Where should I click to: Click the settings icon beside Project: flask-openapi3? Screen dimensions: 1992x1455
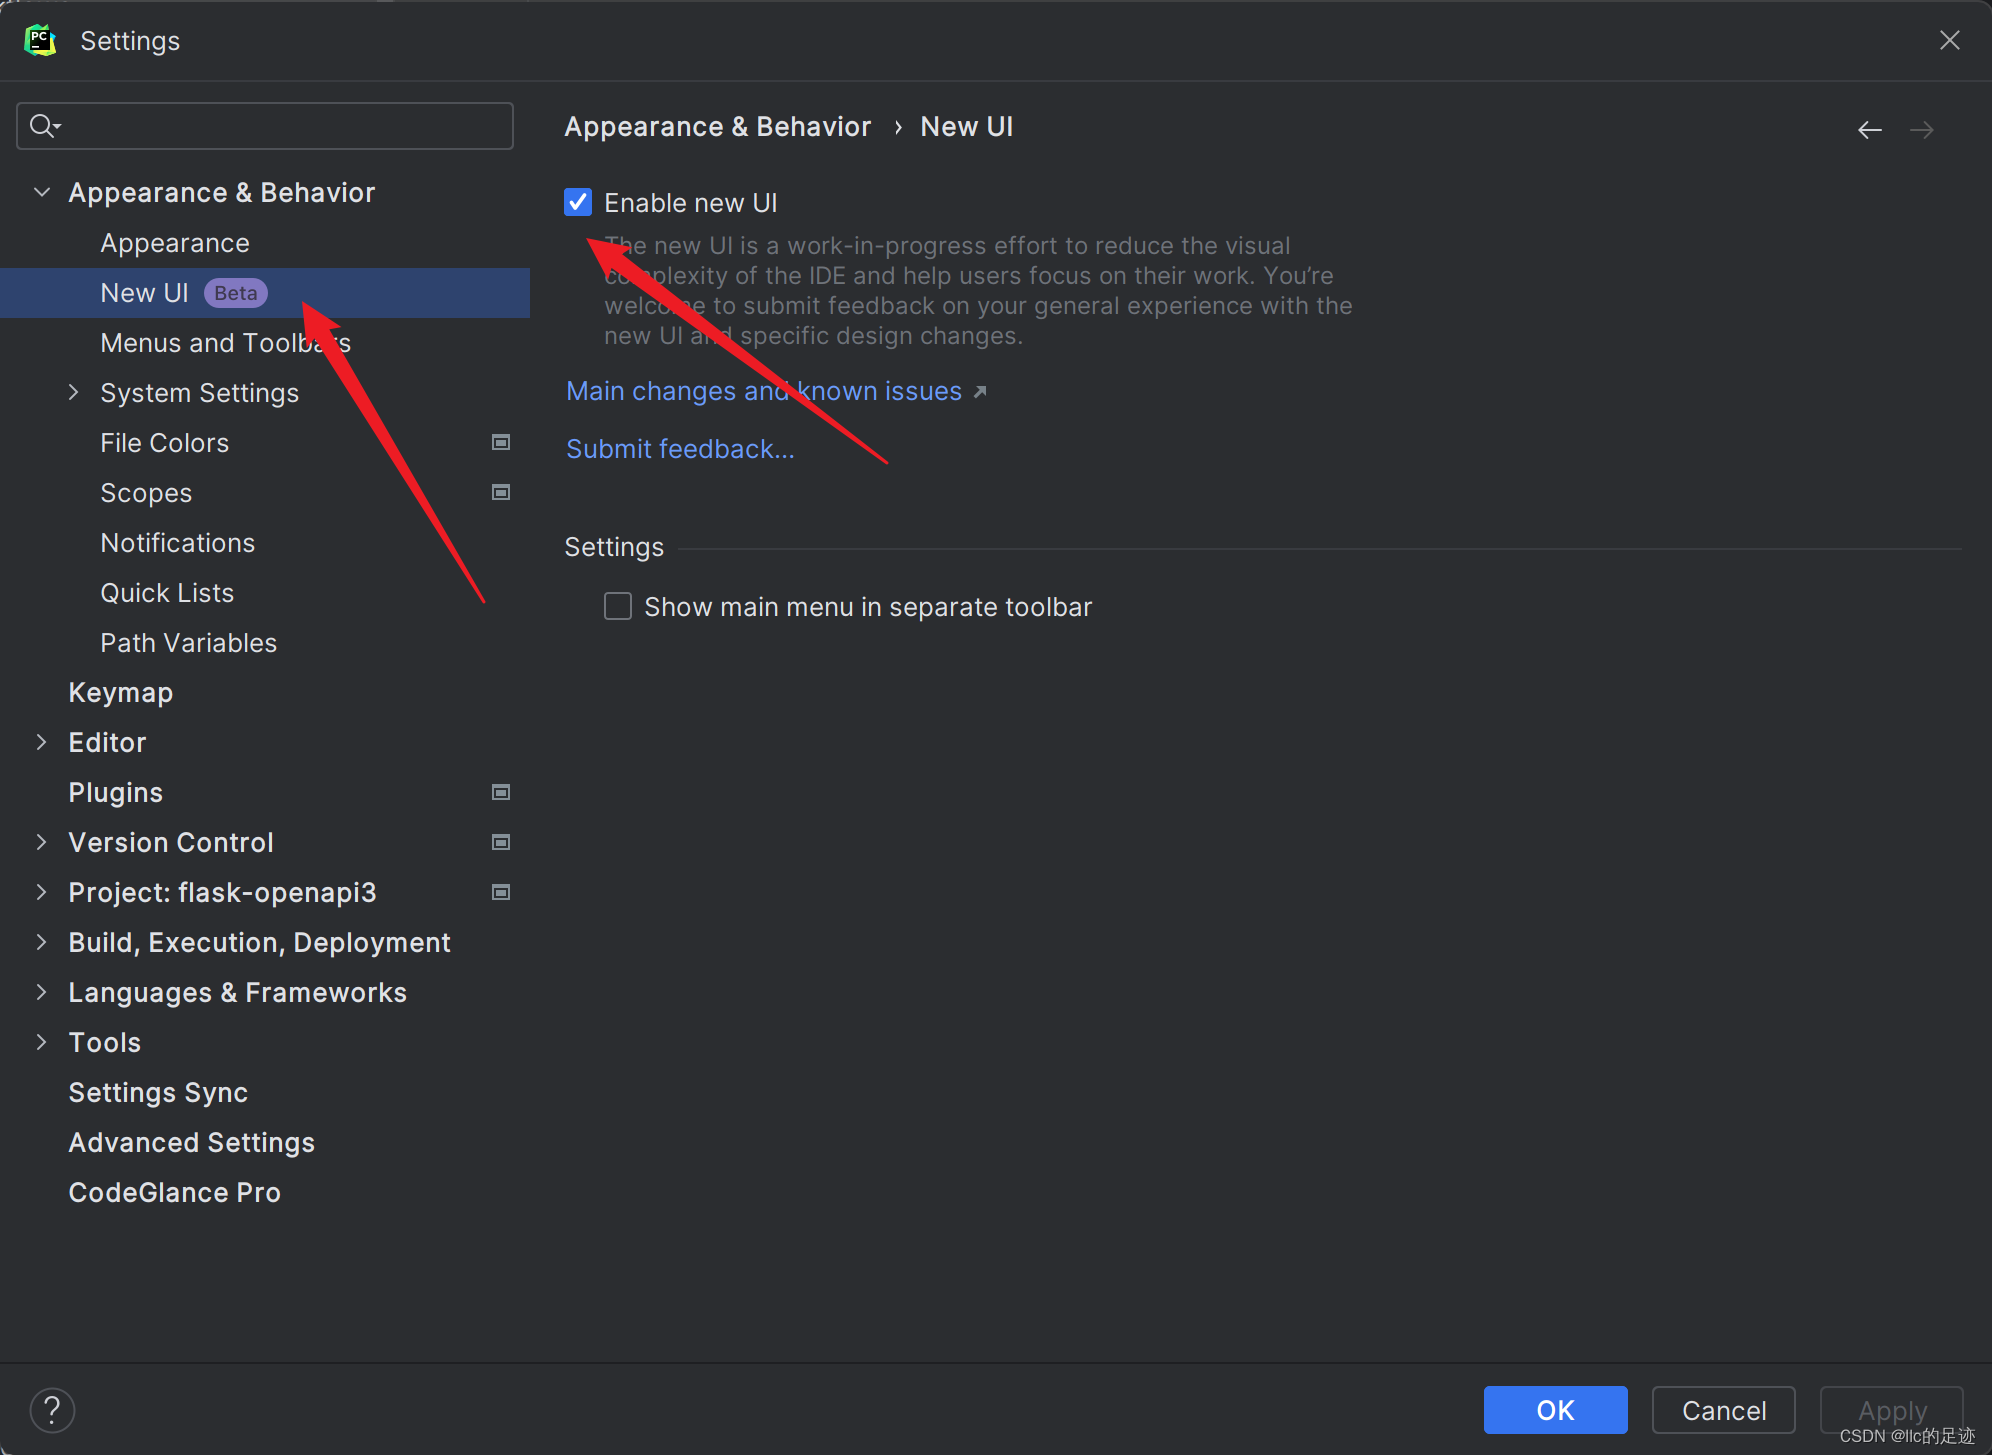point(500,891)
